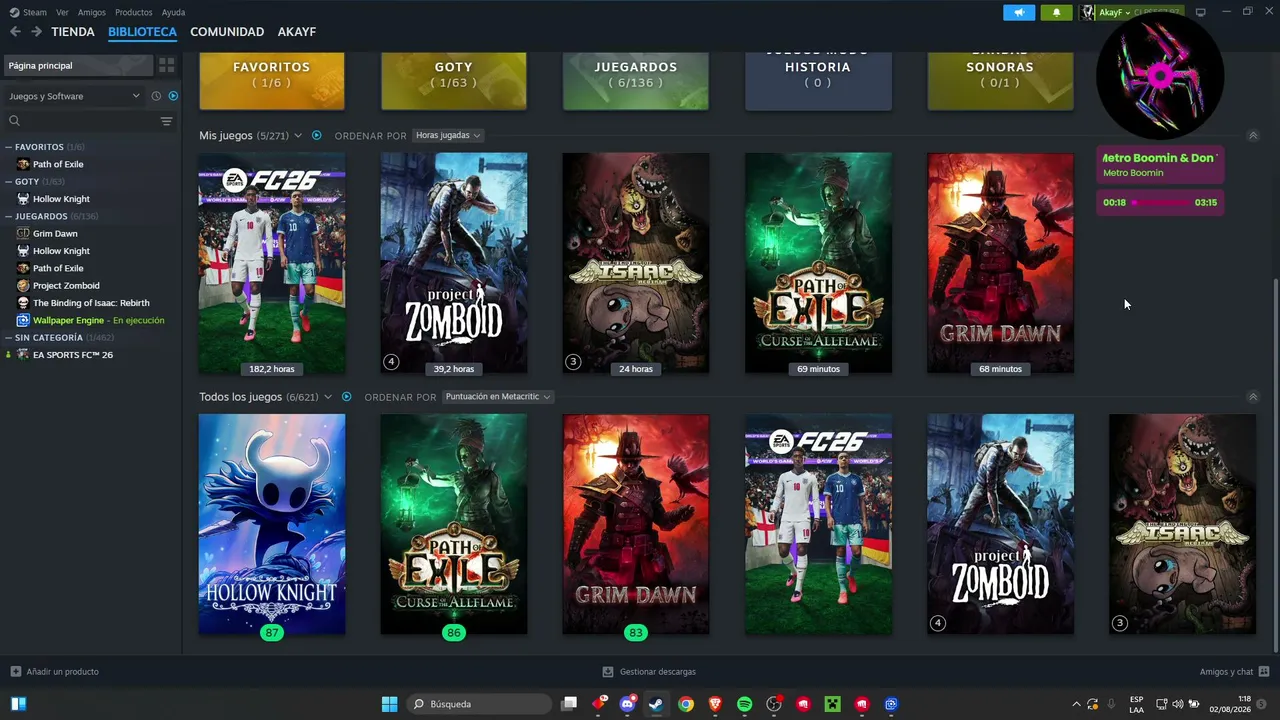
Task: Toggle the ready-to-play filter icon in the sidebar
Action: [x=173, y=96]
